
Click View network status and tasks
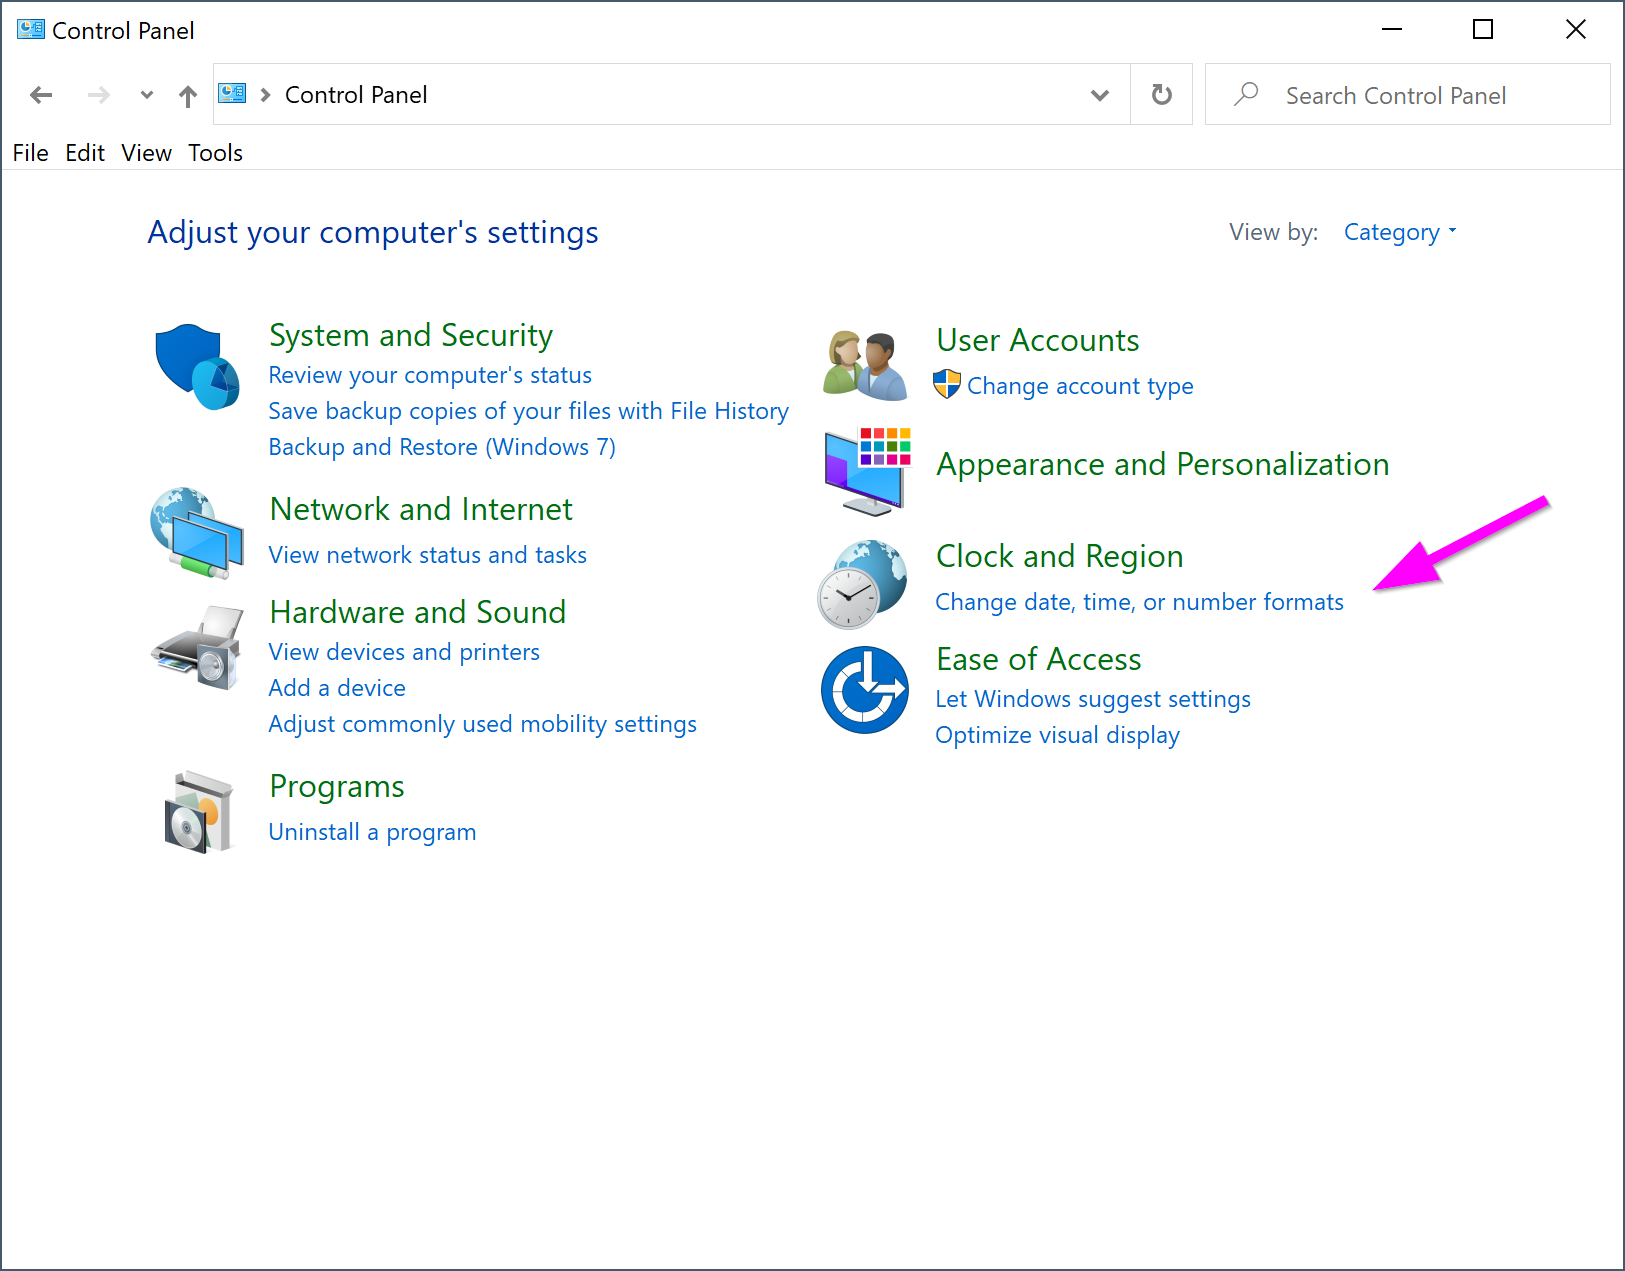pyautogui.click(x=427, y=555)
